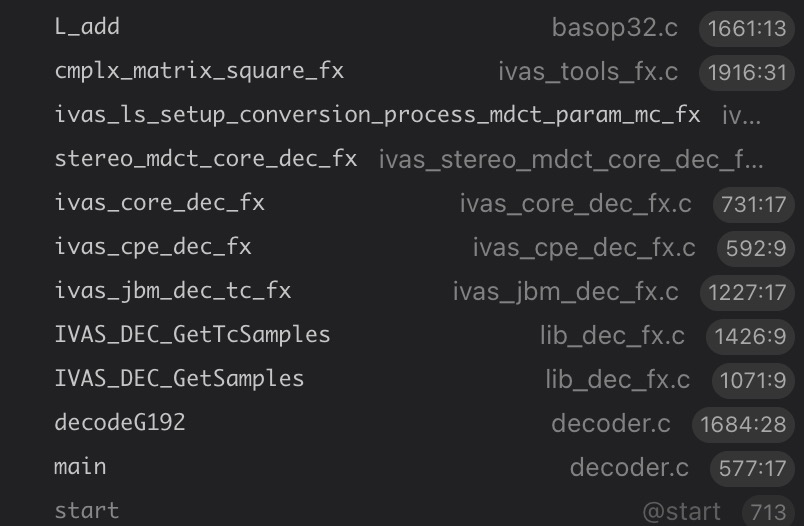This screenshot has width=804, height=526.
Task: Open basop32.c line badge 1661:13
Action: pyautogui.click(x=746, y=28)
